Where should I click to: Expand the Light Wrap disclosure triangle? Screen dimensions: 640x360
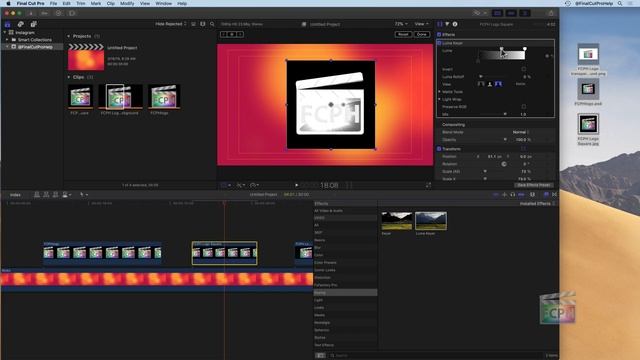point(440,99)
